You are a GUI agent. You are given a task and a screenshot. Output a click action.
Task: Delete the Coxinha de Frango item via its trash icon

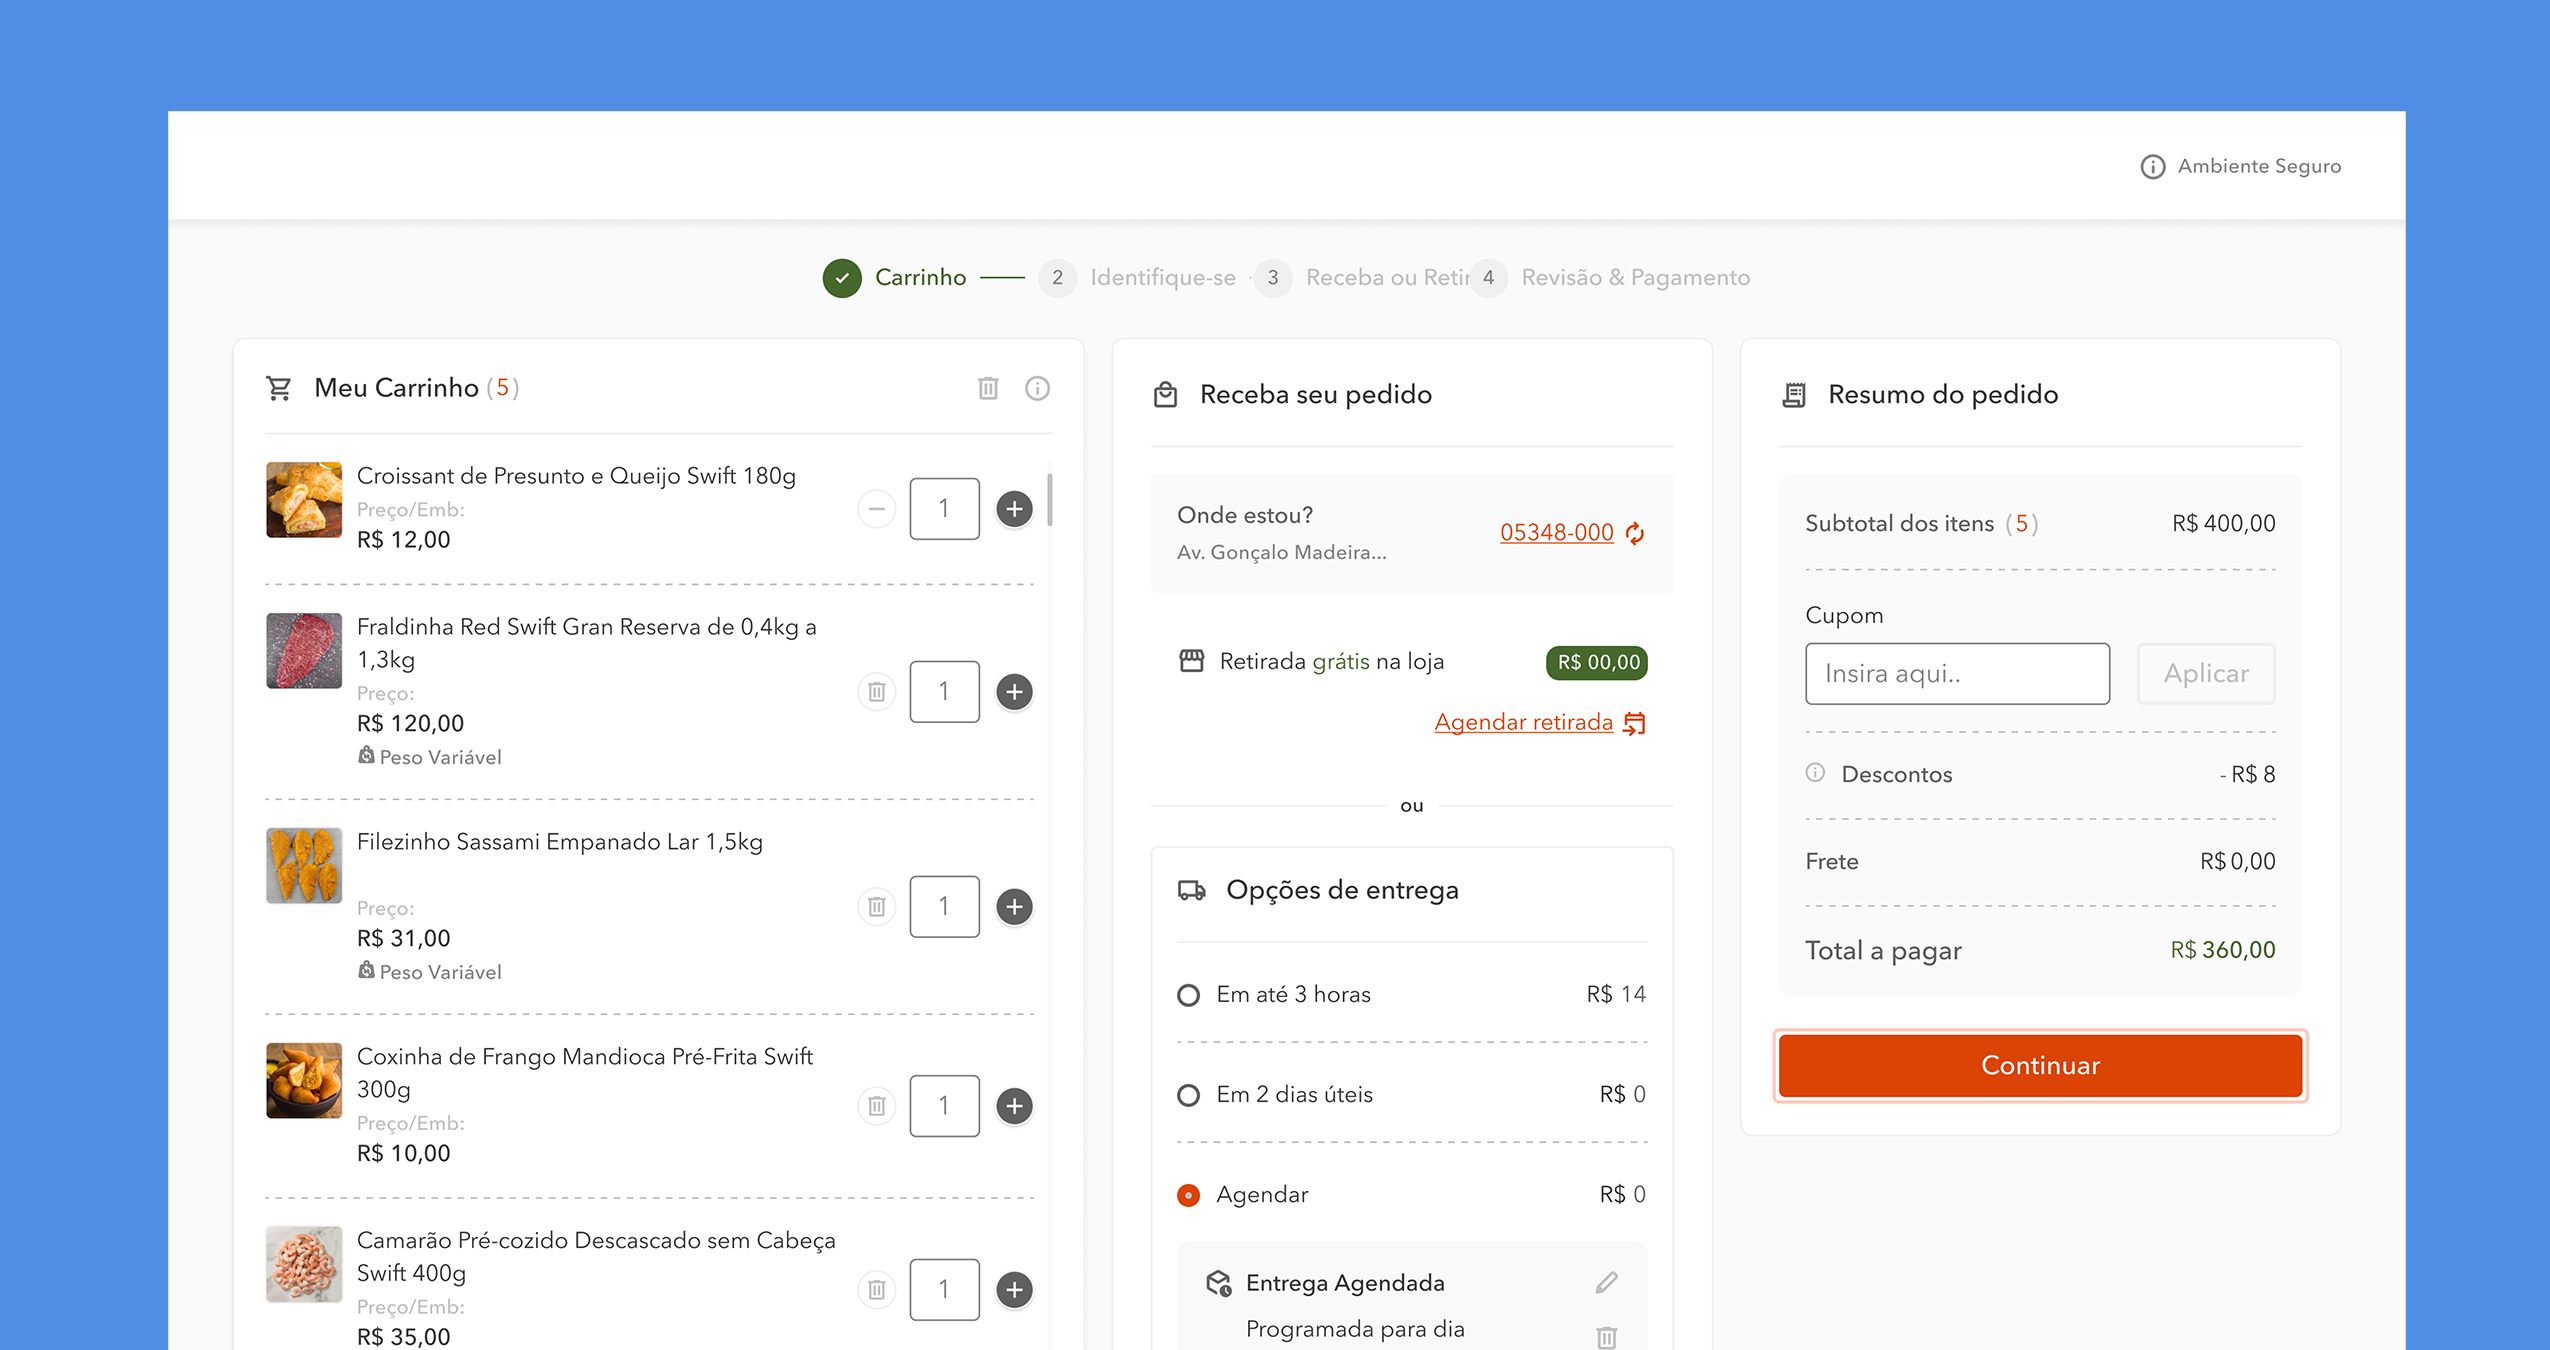pos(876,1106)
